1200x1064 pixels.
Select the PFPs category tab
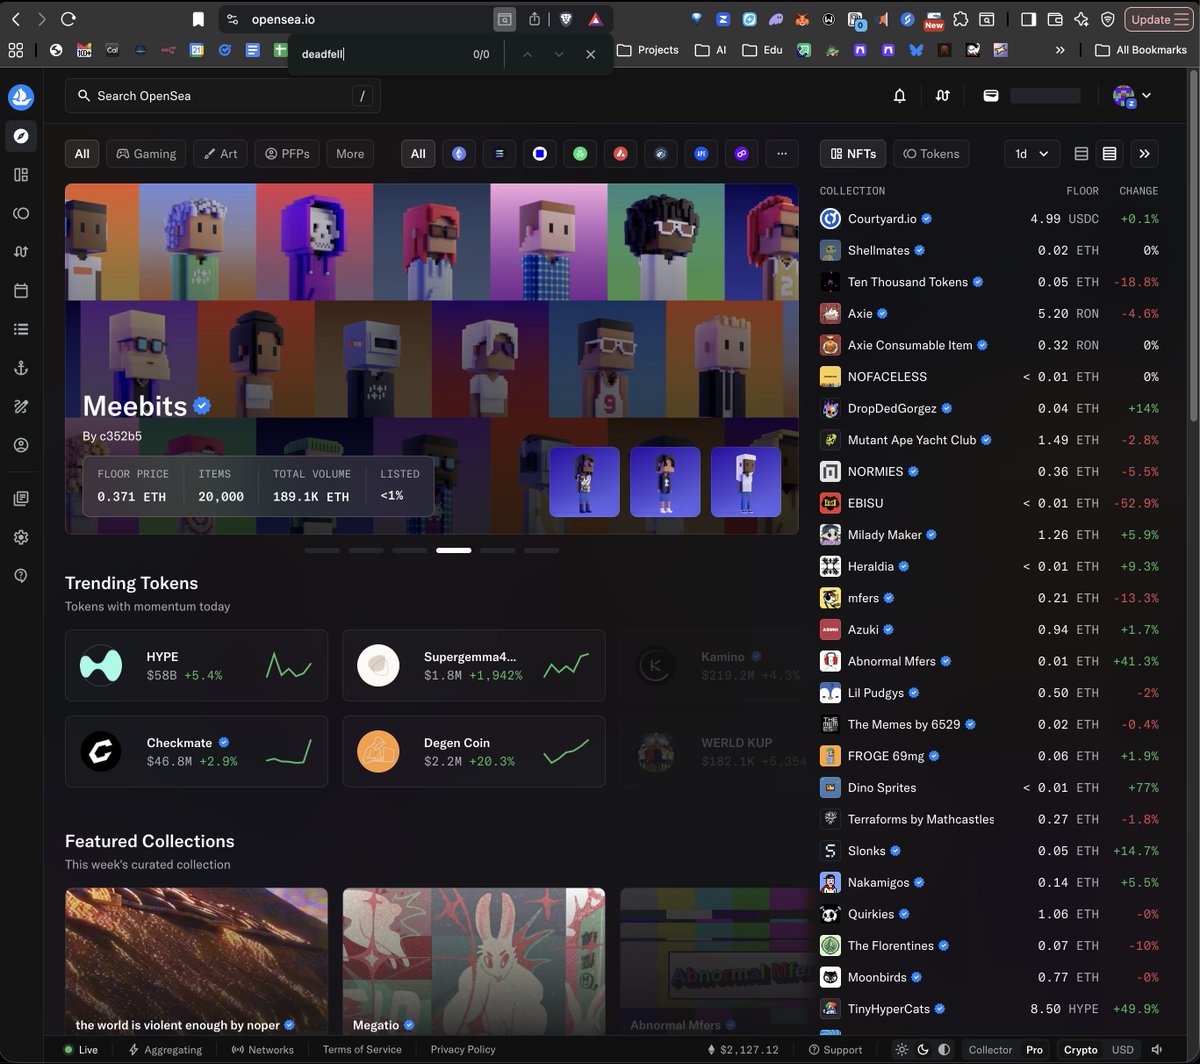pyautogui.click(x=287, y=154)
